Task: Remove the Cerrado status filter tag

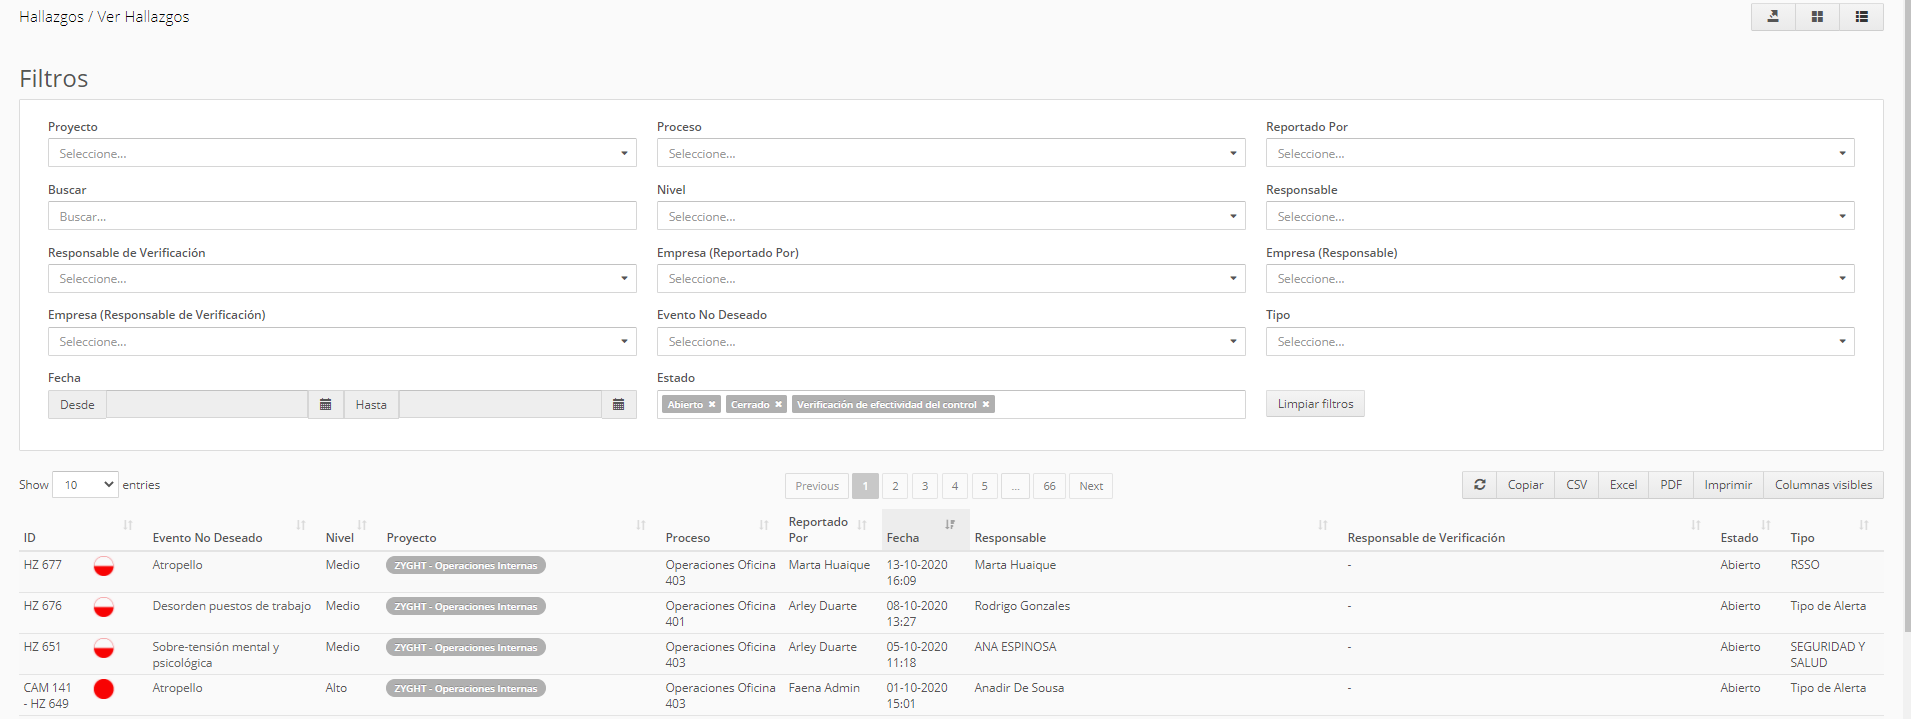Action: point(778,405)
